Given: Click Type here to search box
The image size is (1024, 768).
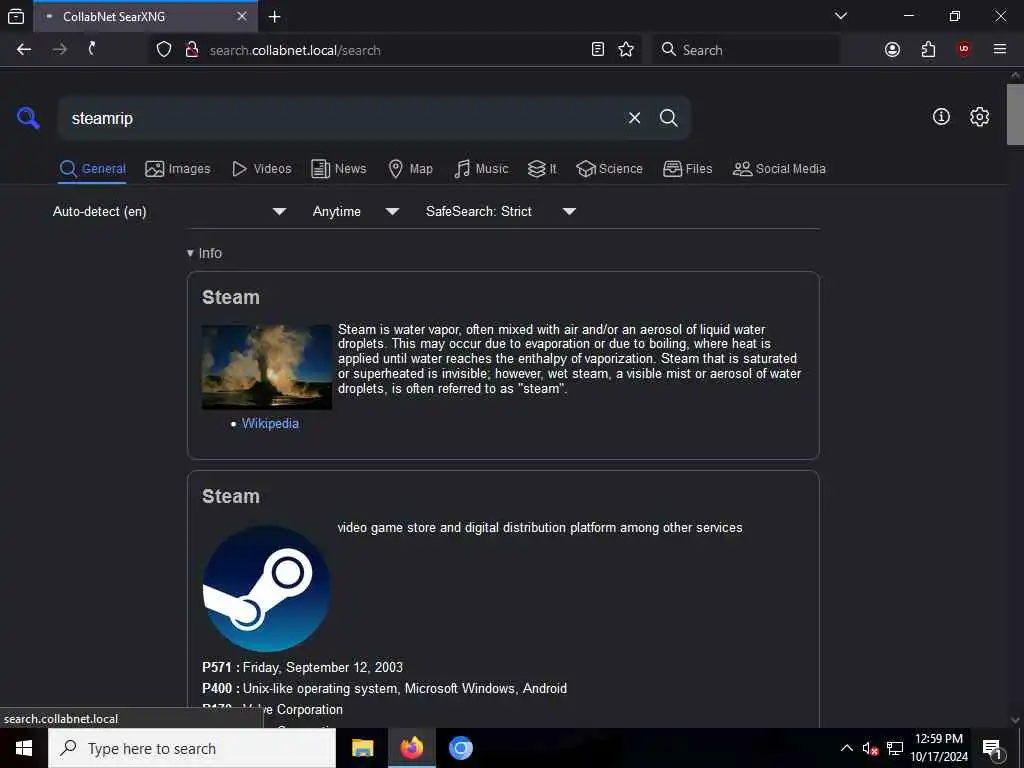Looking at the screenshot, I should click(x=192, y=748).
